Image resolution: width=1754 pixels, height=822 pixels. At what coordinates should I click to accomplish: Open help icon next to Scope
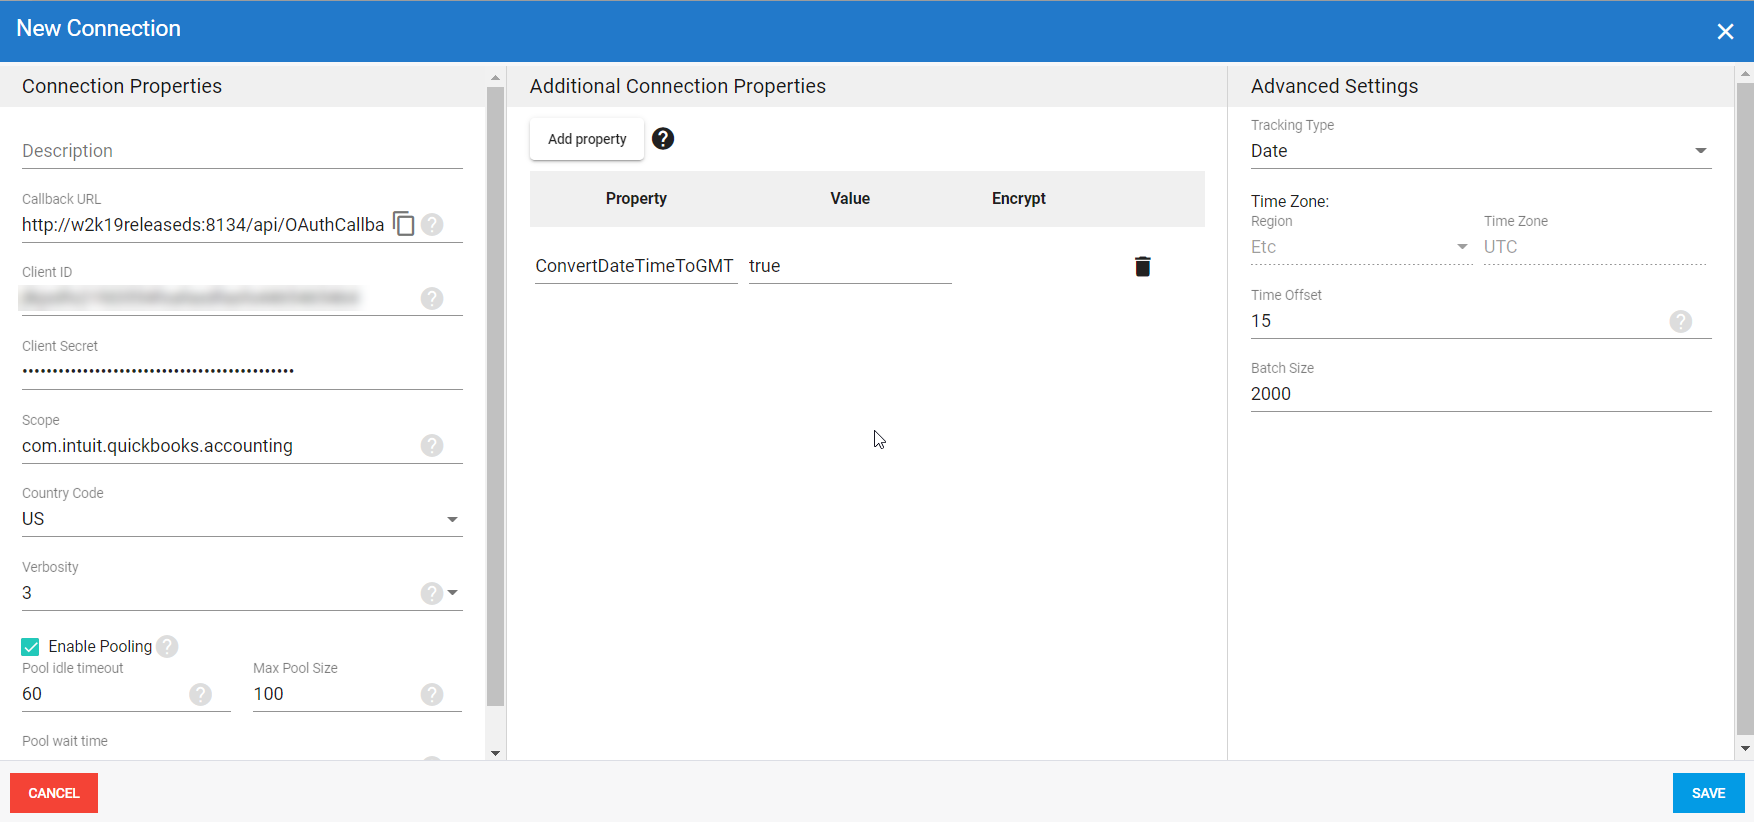(x=432, y=445)
